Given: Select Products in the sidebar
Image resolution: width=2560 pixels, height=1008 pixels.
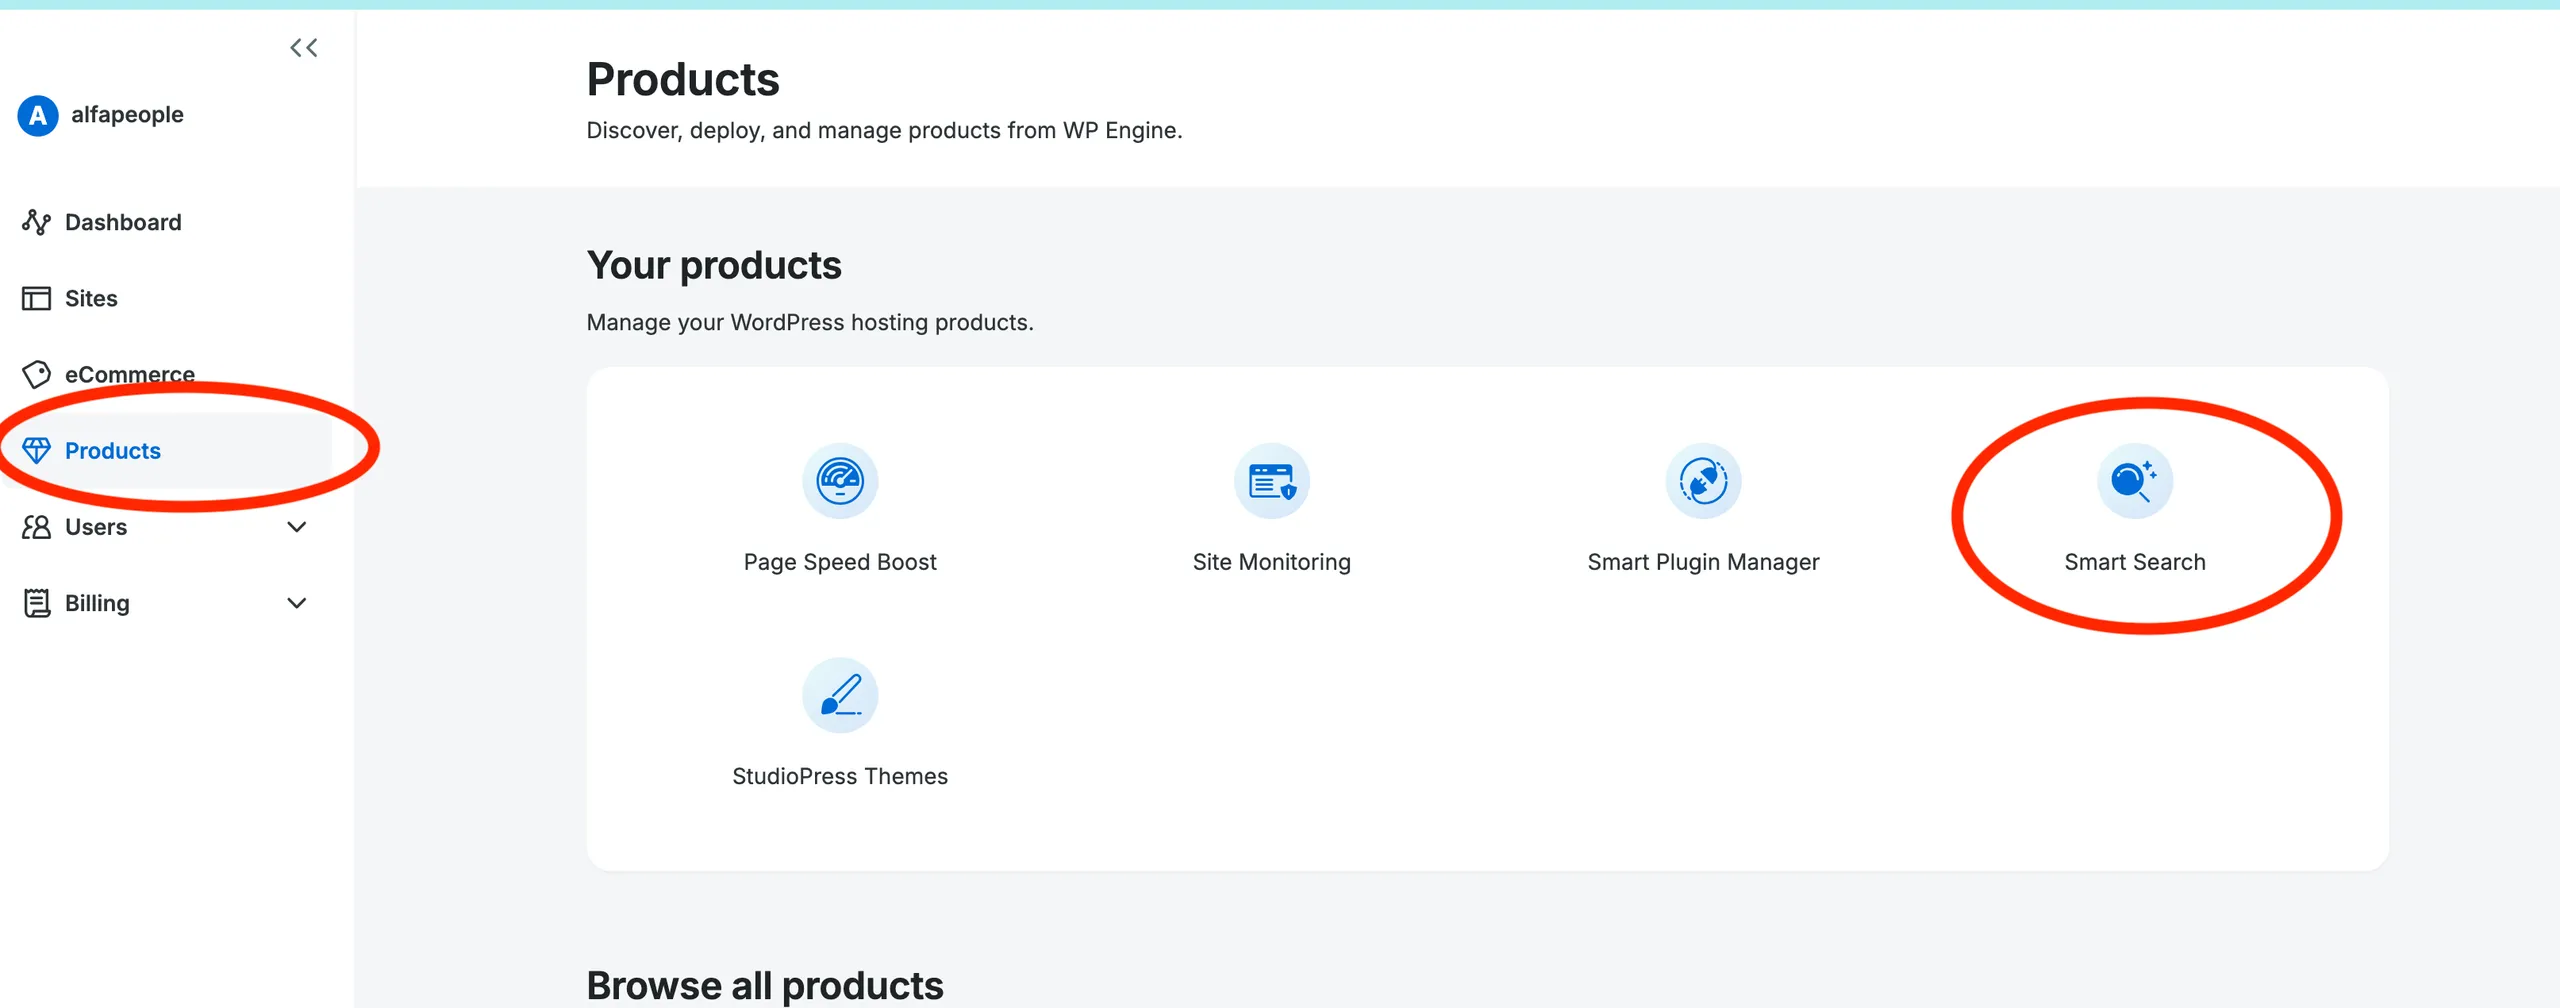Looking at the screenshot, I should (112, 450).
